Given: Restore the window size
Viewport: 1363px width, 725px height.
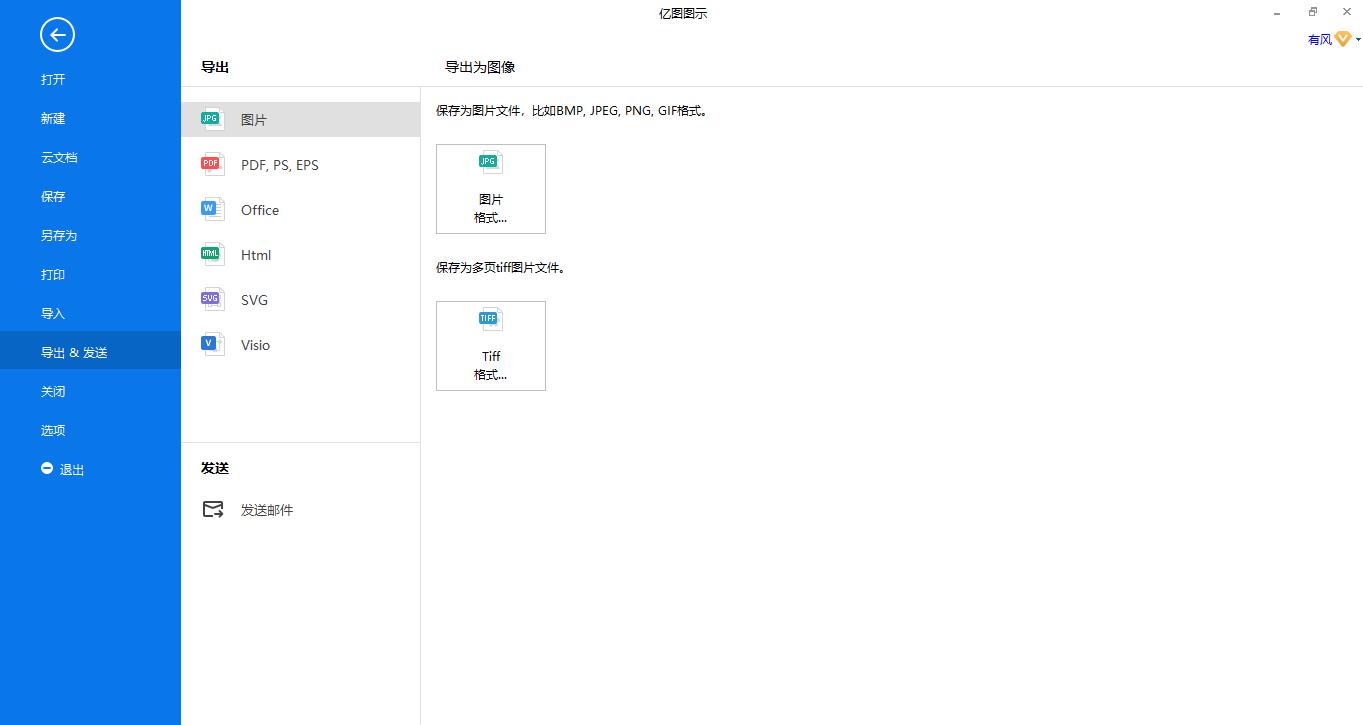Looking at the screenshot, I should [x=1313, y=12].
